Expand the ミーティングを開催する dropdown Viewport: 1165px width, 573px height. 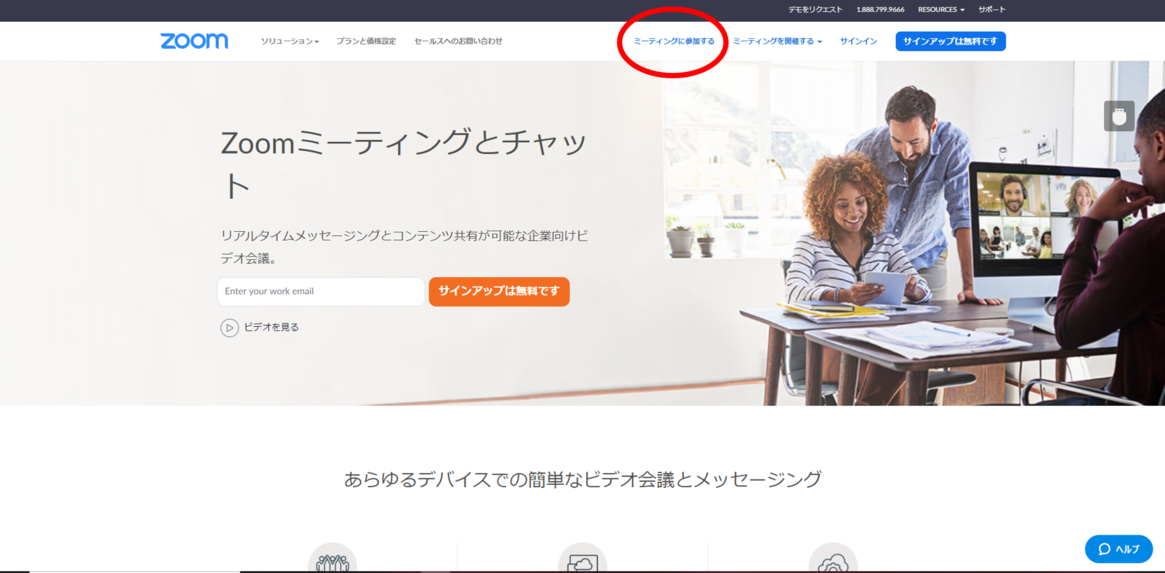(x=777, y=42)
